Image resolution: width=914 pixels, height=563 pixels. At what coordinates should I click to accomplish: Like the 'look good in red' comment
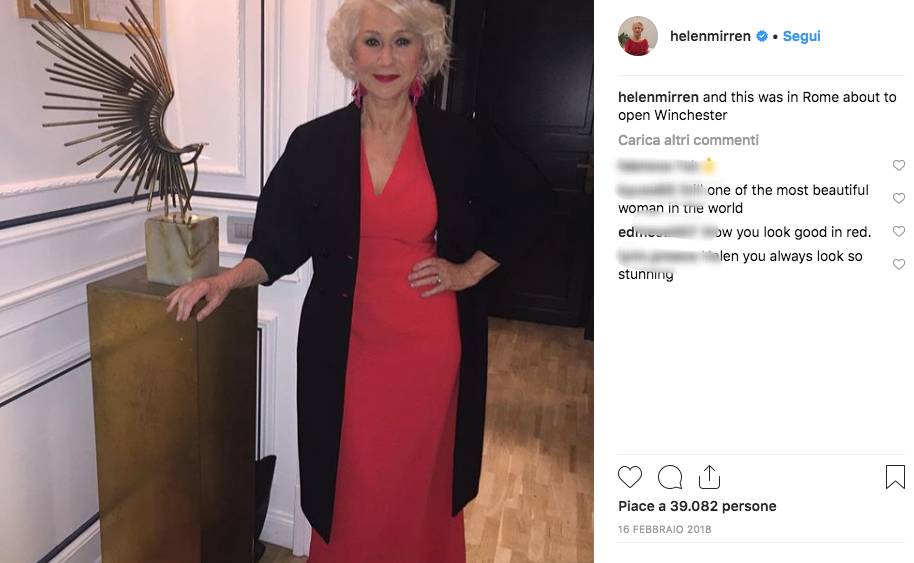898,231
